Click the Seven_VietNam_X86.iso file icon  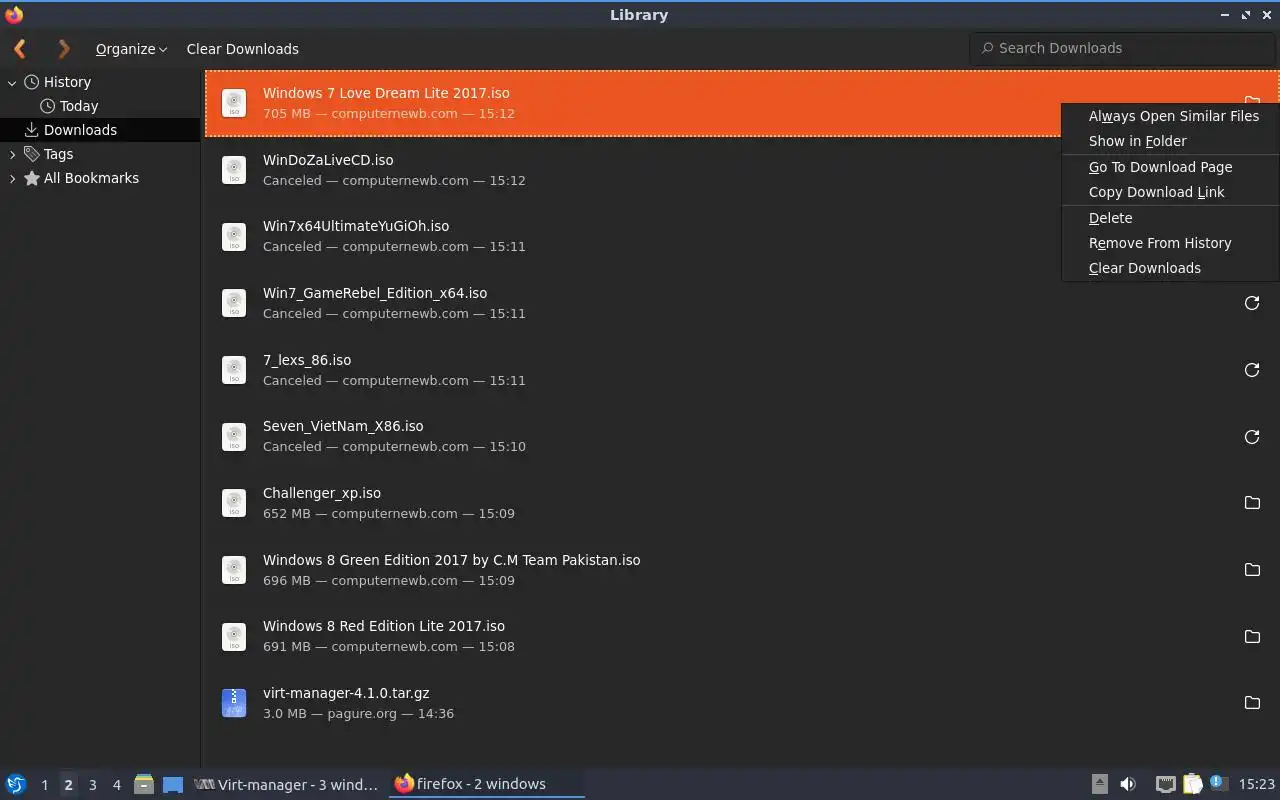[234, 436]
